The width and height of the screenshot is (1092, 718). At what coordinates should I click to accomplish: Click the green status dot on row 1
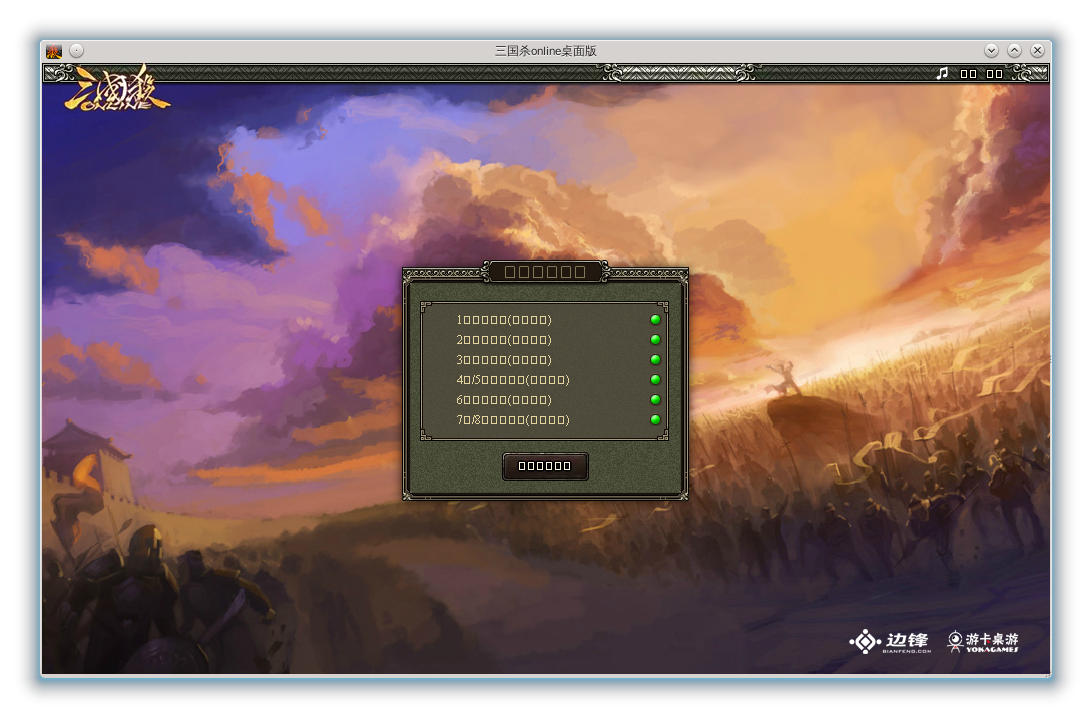[655, 320]
